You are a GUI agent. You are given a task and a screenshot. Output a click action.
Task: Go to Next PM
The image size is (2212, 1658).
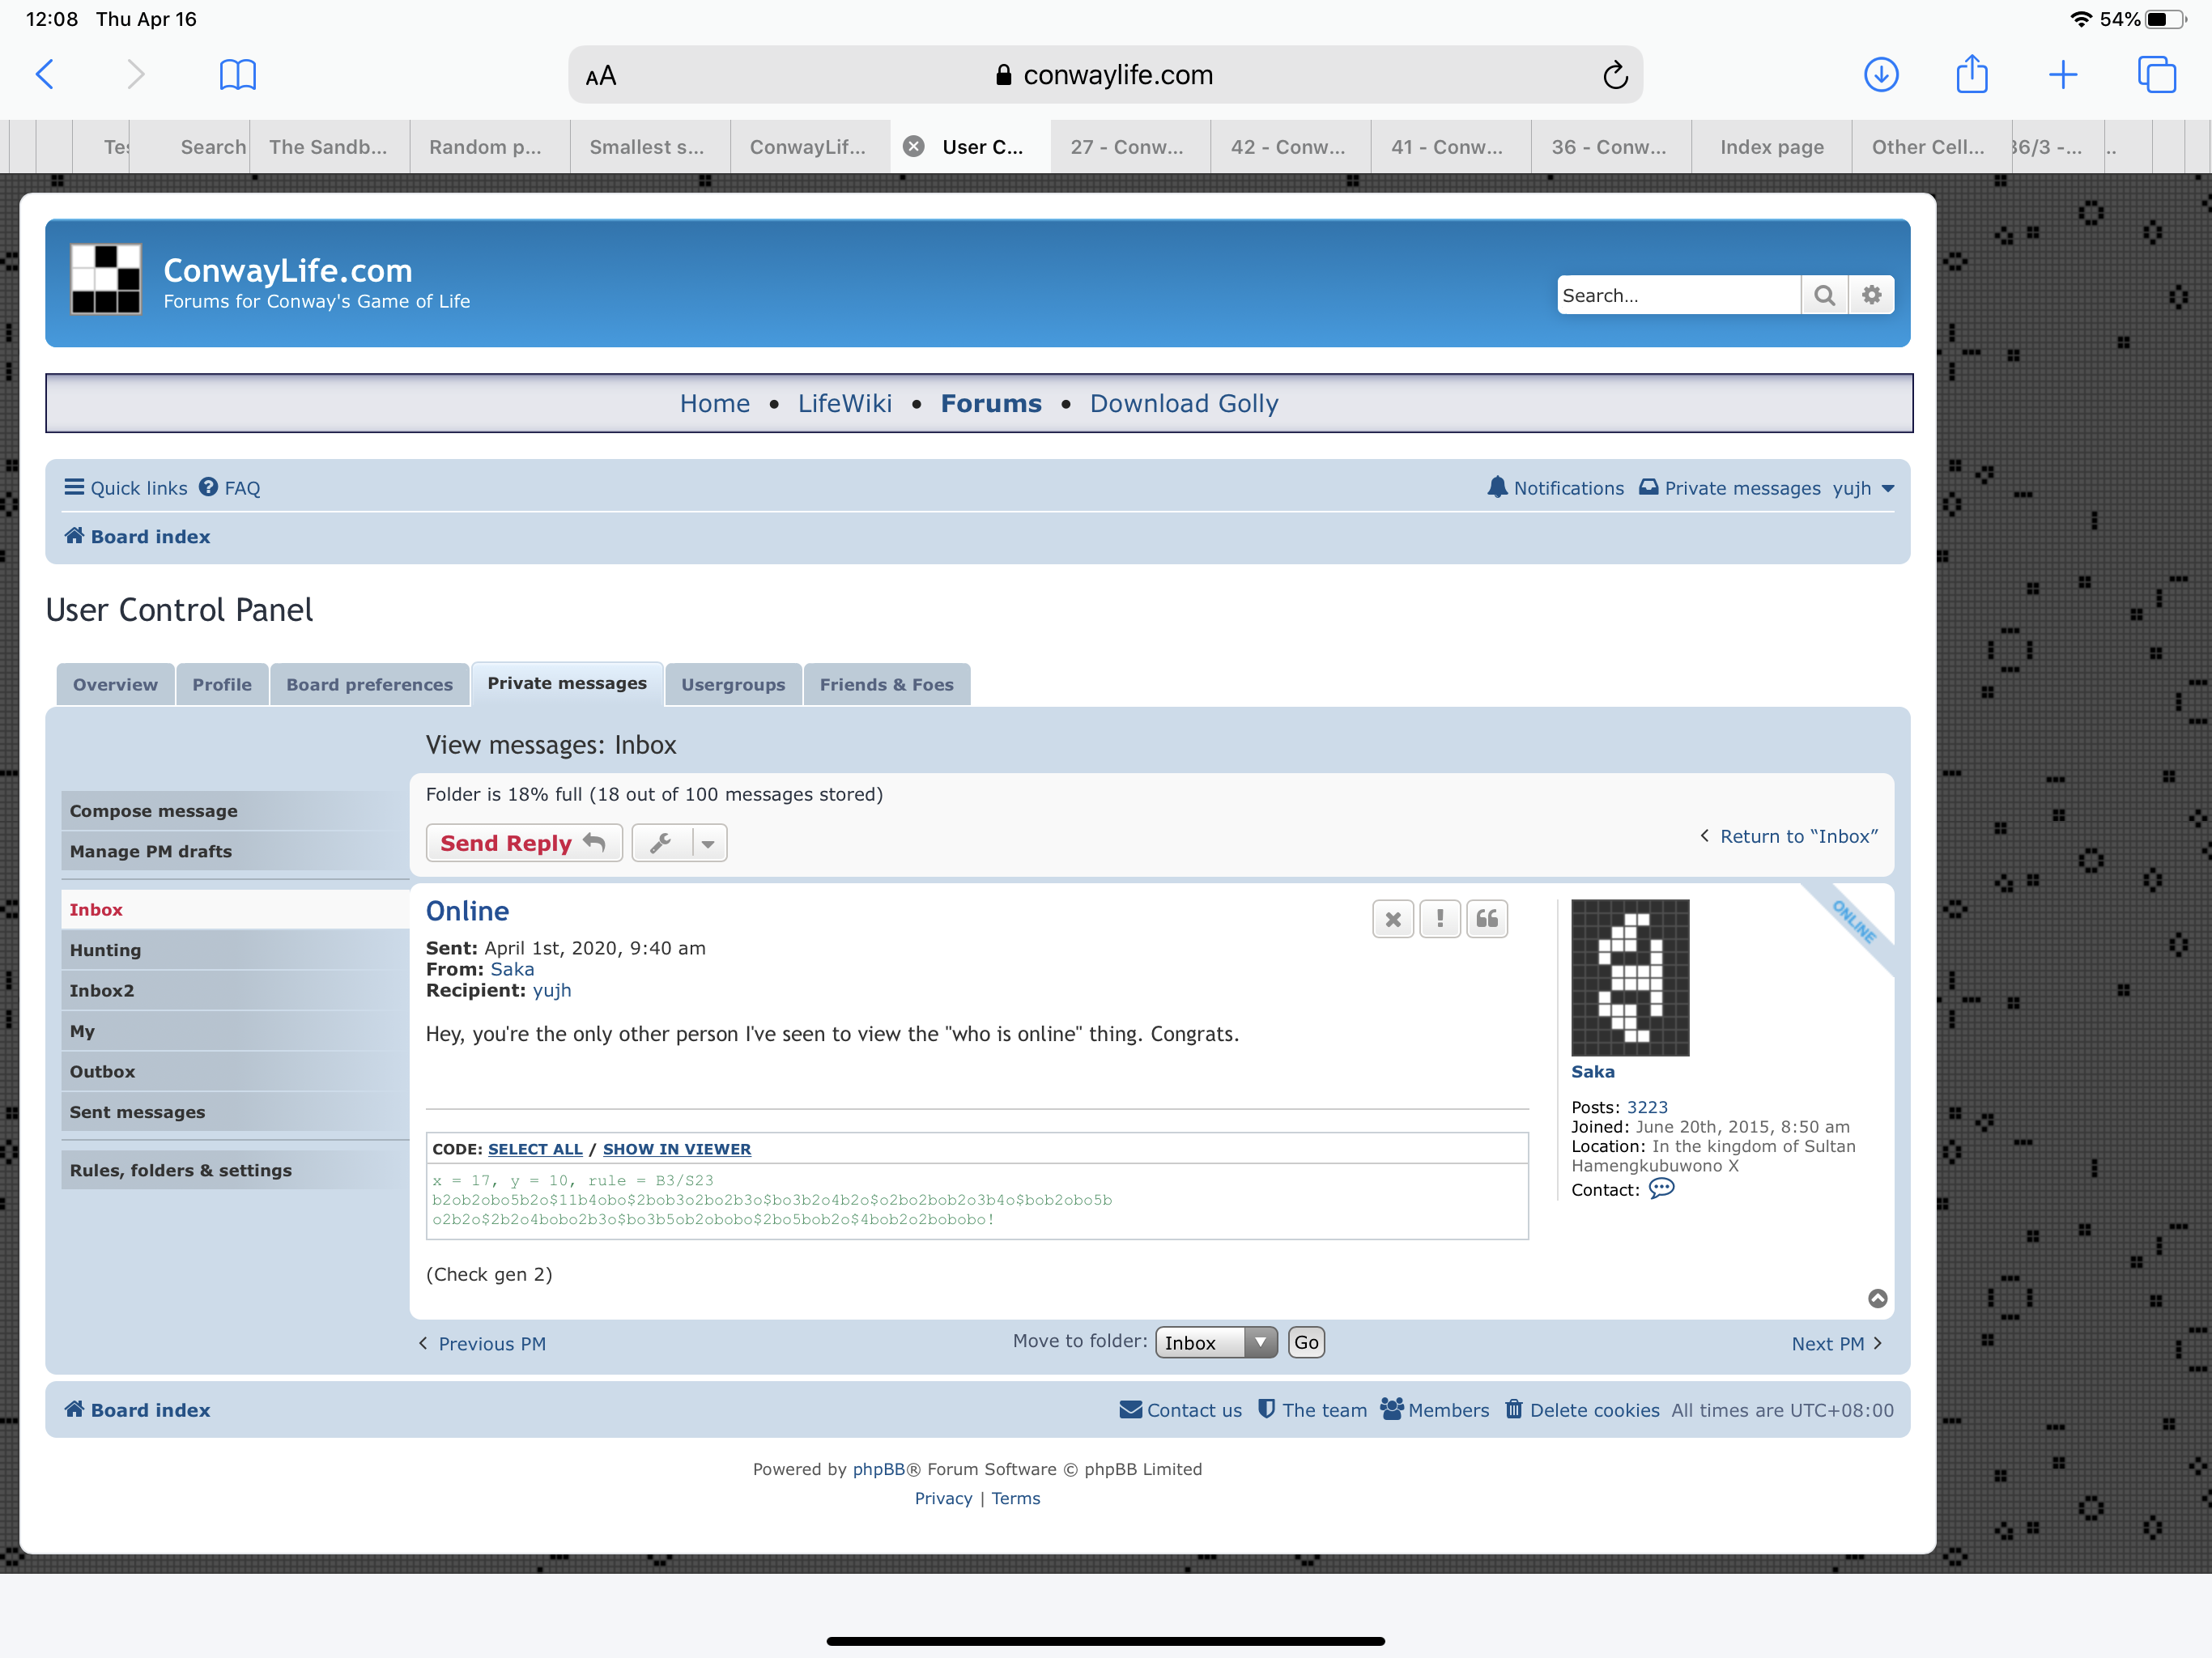(1837, 1344)
